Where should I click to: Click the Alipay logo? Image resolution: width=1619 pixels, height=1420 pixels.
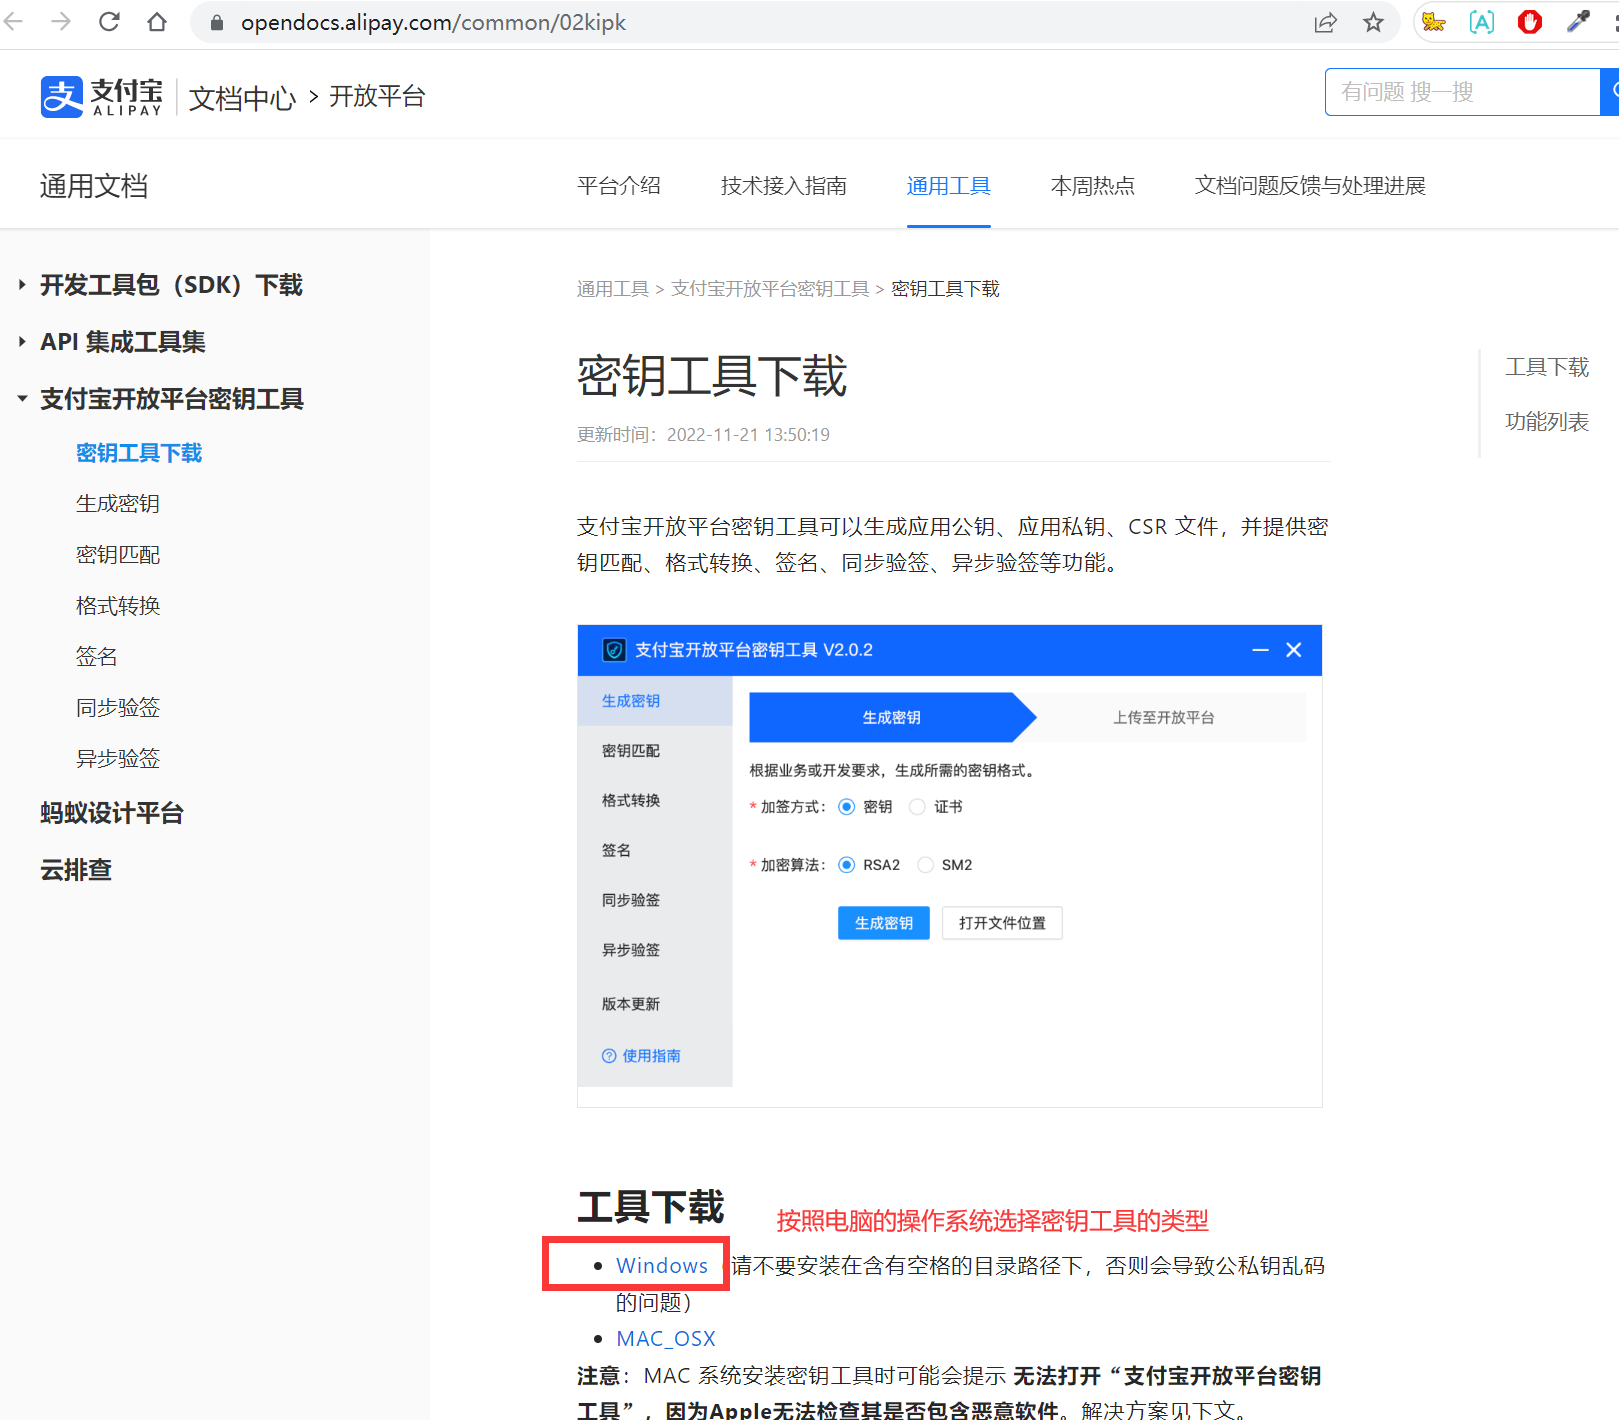coord(102,97)
